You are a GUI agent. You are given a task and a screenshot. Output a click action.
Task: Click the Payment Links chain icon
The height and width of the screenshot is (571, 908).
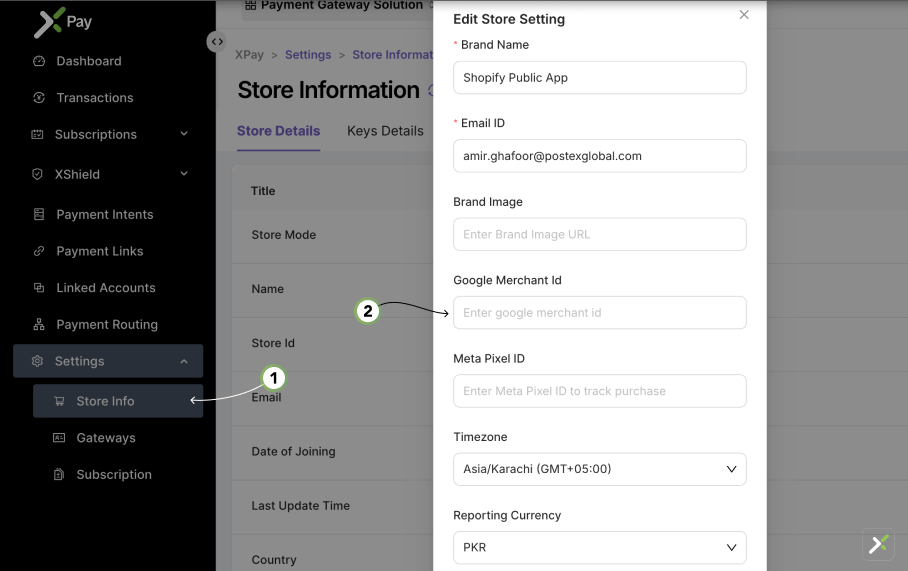(x=39, y=251)
